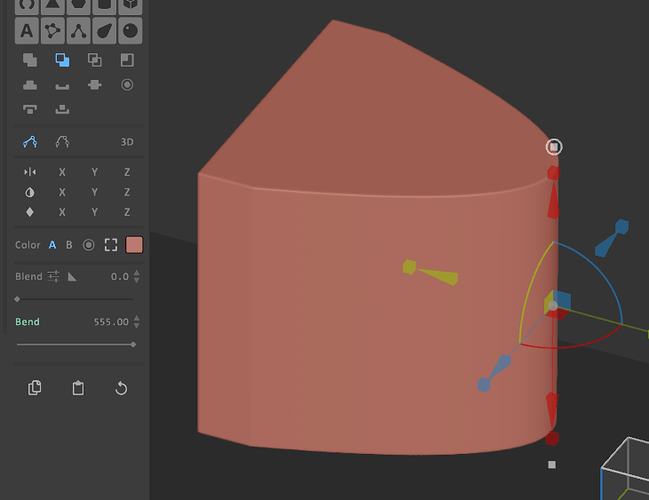
Task: Select the polygon shape tool
Action: click(x=53, y=31)
